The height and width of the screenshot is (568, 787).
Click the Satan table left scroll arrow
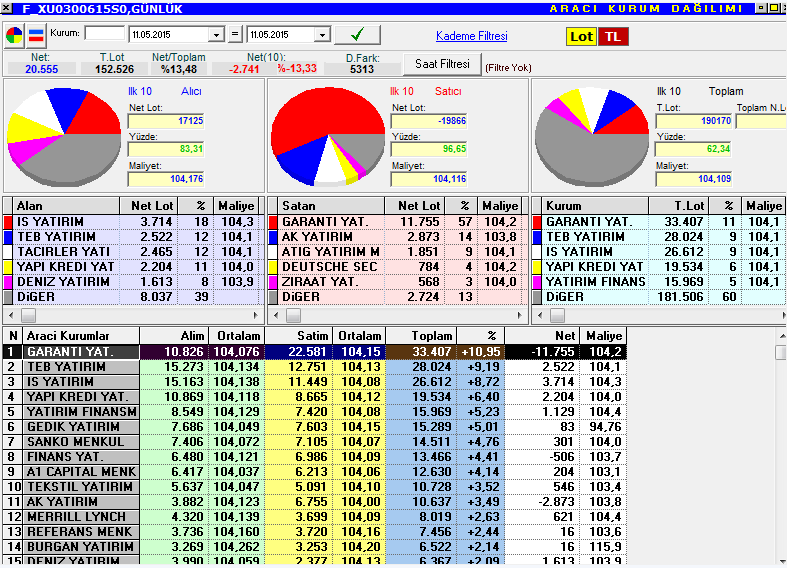tap(275, 316)
